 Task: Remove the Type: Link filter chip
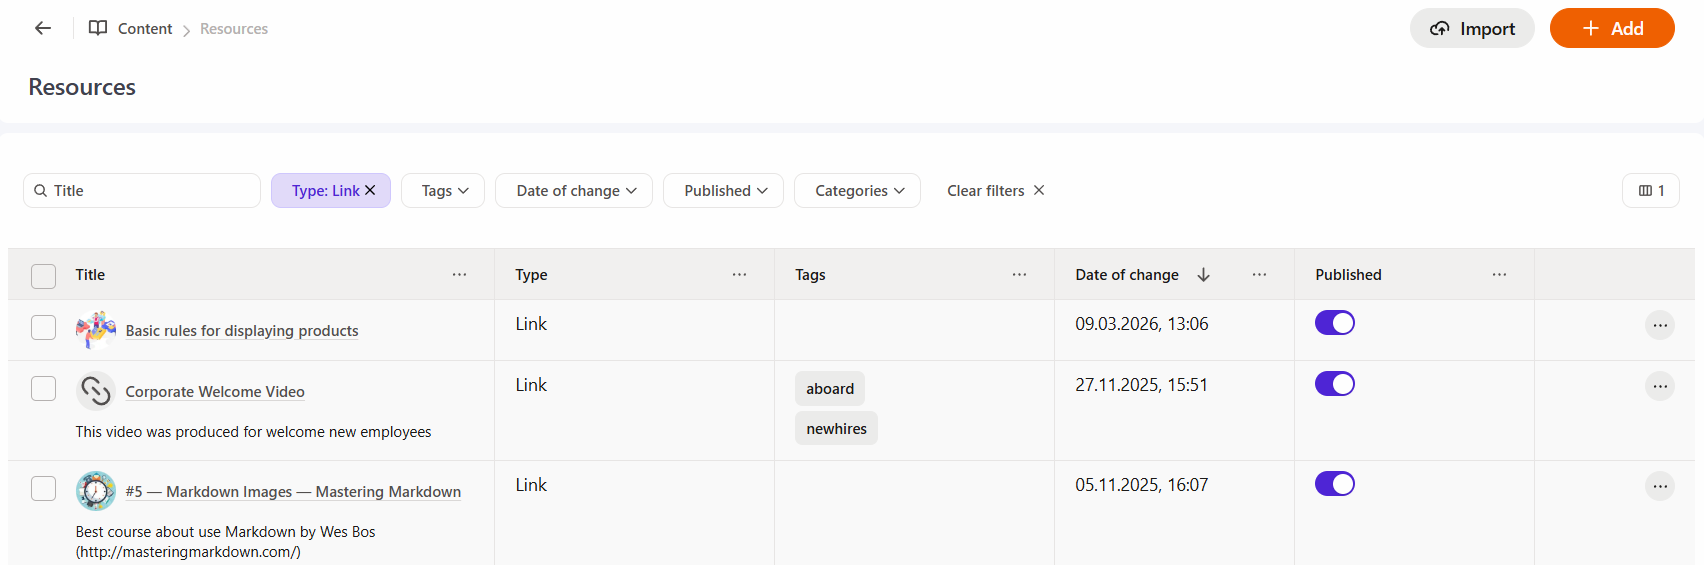coord(370,190)
